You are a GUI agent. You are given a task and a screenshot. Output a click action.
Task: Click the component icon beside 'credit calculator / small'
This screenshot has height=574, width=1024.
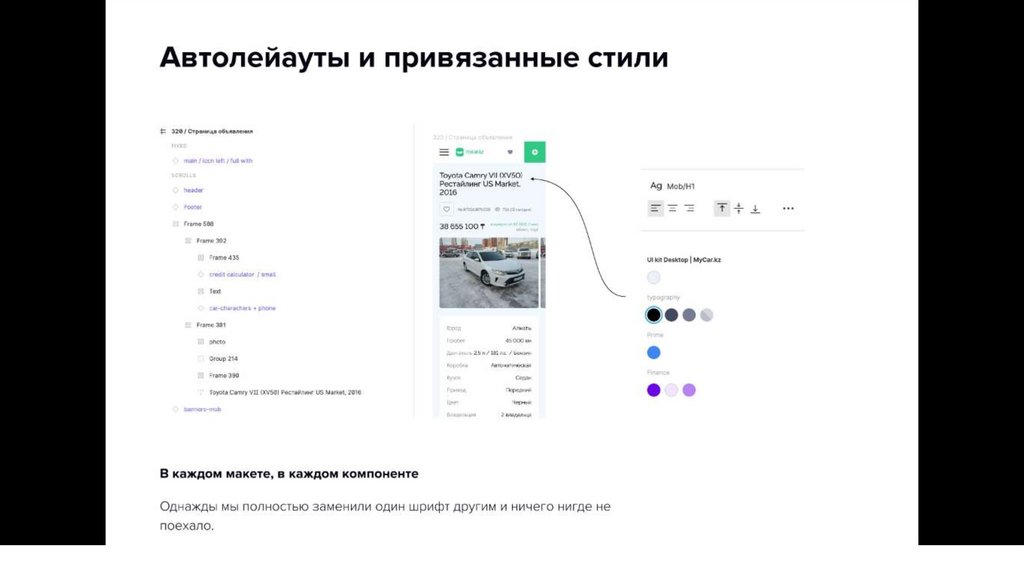pyautogui.click(x=200, y=274)
